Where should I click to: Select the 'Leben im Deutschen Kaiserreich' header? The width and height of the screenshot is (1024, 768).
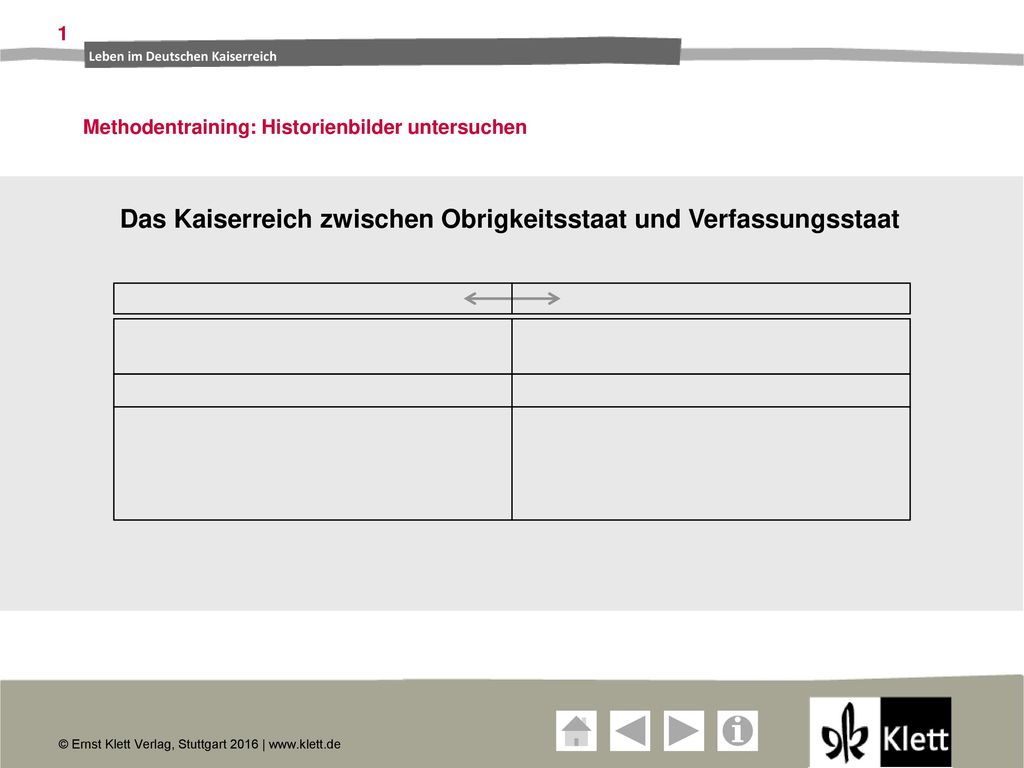182,56
